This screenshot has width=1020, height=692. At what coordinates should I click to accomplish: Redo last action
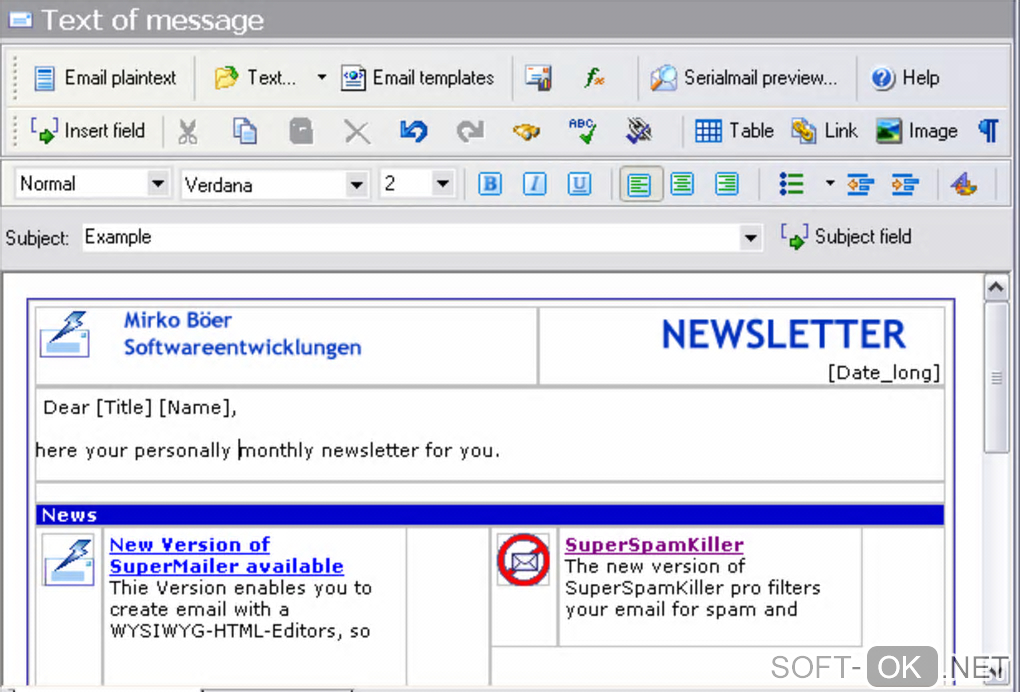(x=470, y=131)
